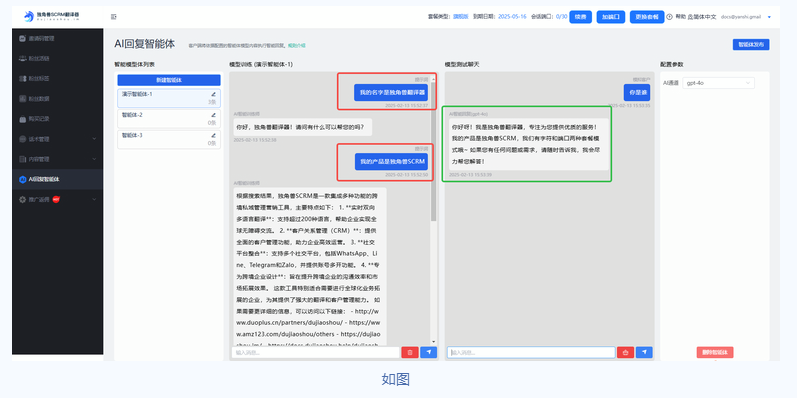Screen dimensions: 797x398
Task: Click the scrollbar down arrow in training panel
Action: [x=434, y=342]
